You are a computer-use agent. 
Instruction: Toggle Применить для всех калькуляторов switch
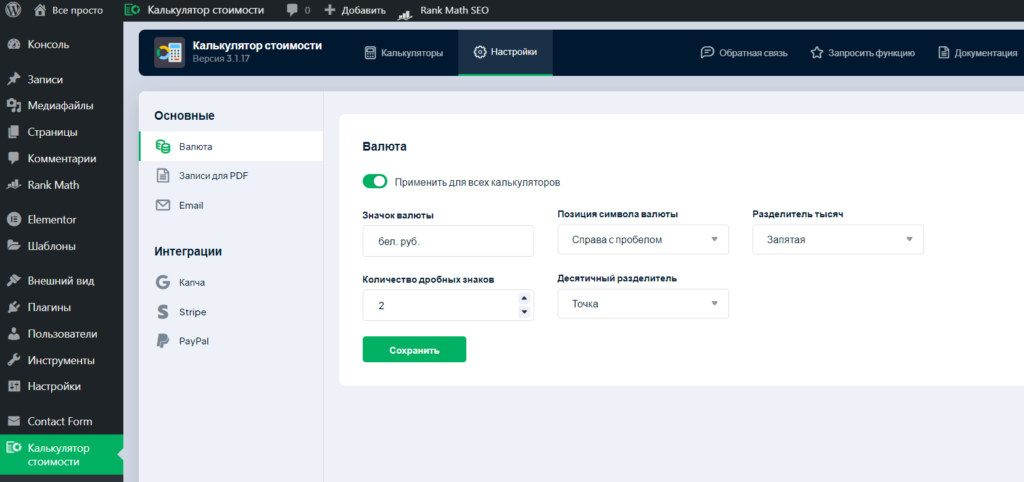(x=375, y=182)
